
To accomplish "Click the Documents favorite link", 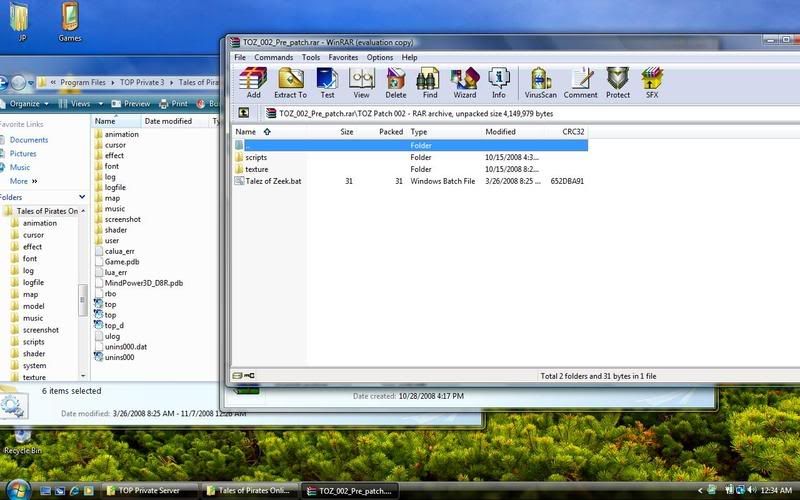I will [x=29, y=140].
